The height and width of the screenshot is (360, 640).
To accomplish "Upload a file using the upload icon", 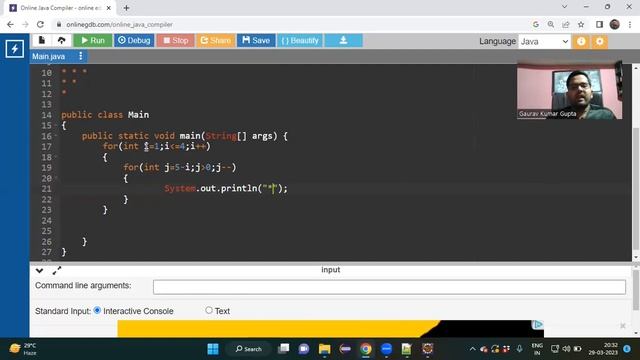I will coord(61,40).
